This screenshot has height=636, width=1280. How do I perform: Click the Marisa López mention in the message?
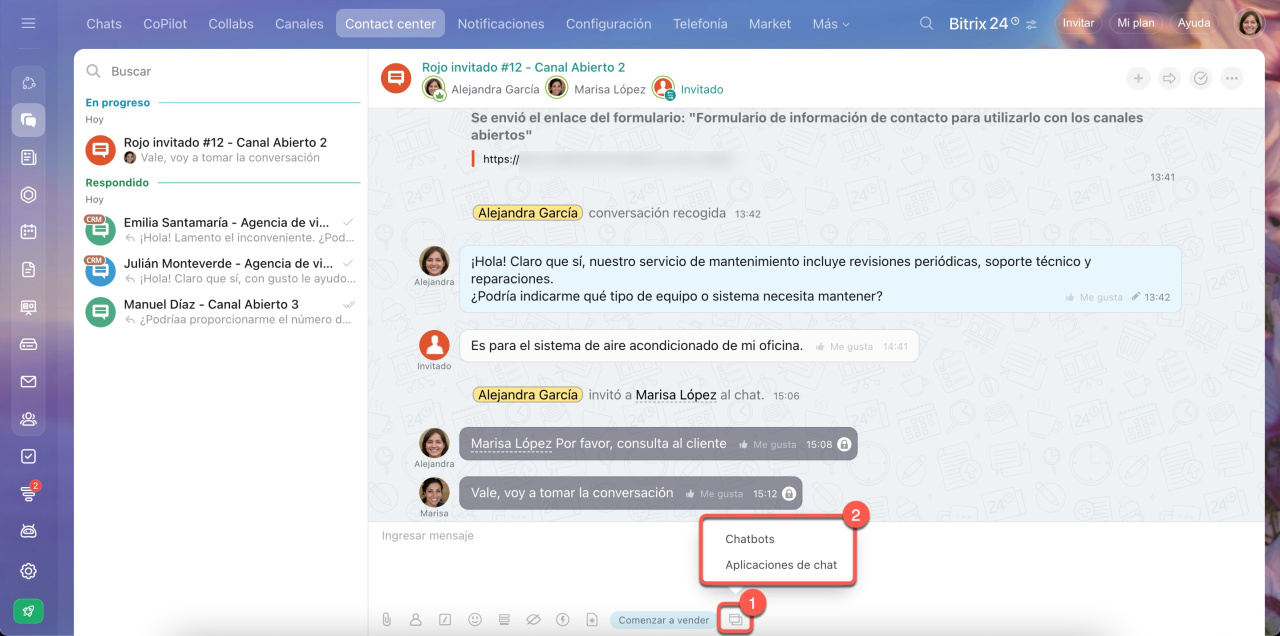coord(511,443)
